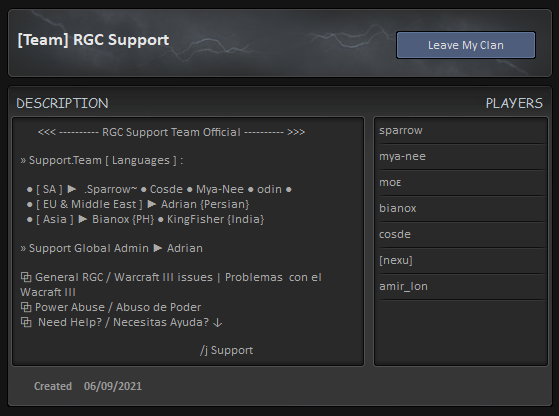The image size is (559, 416).
Task: Click the Support.Team [ Languages ] line
Action: tap(102, 160)
